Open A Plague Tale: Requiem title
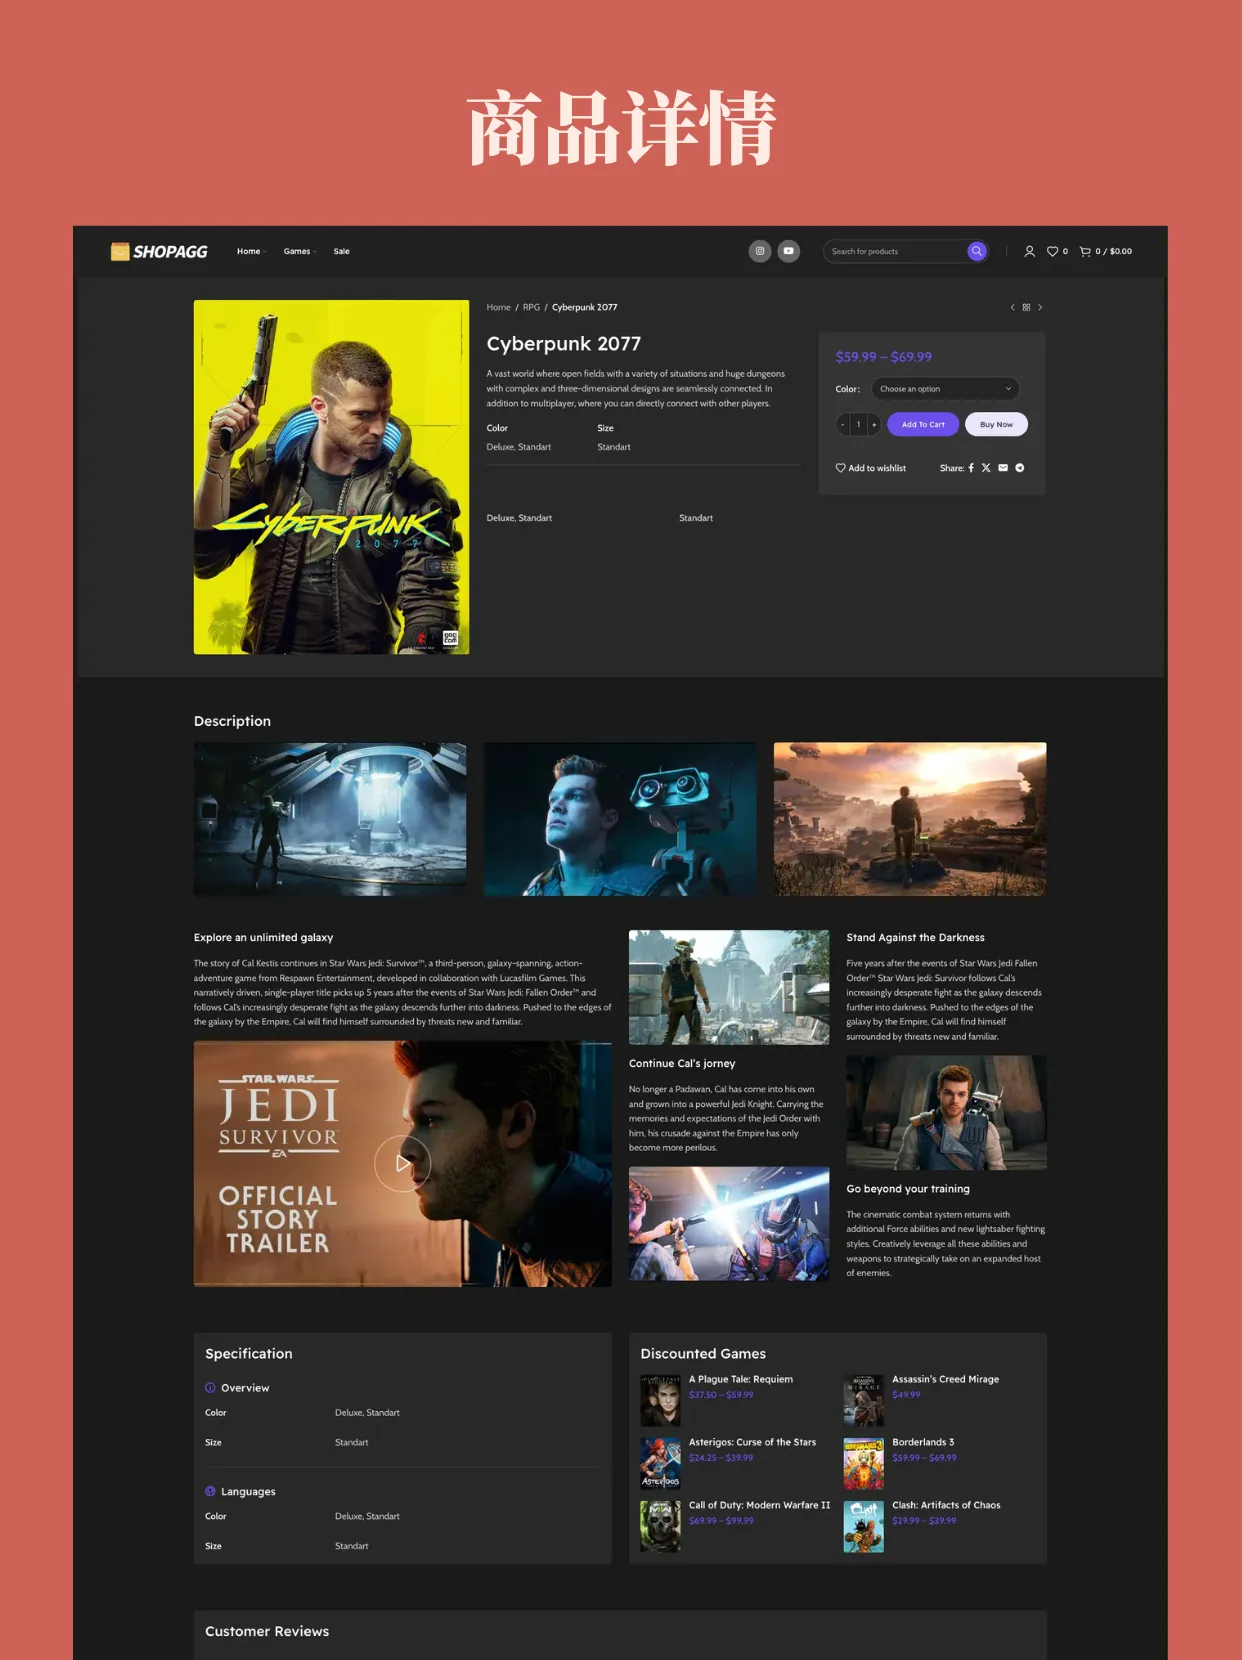Viewport: 1242px width, 1660px height. 741,1379
